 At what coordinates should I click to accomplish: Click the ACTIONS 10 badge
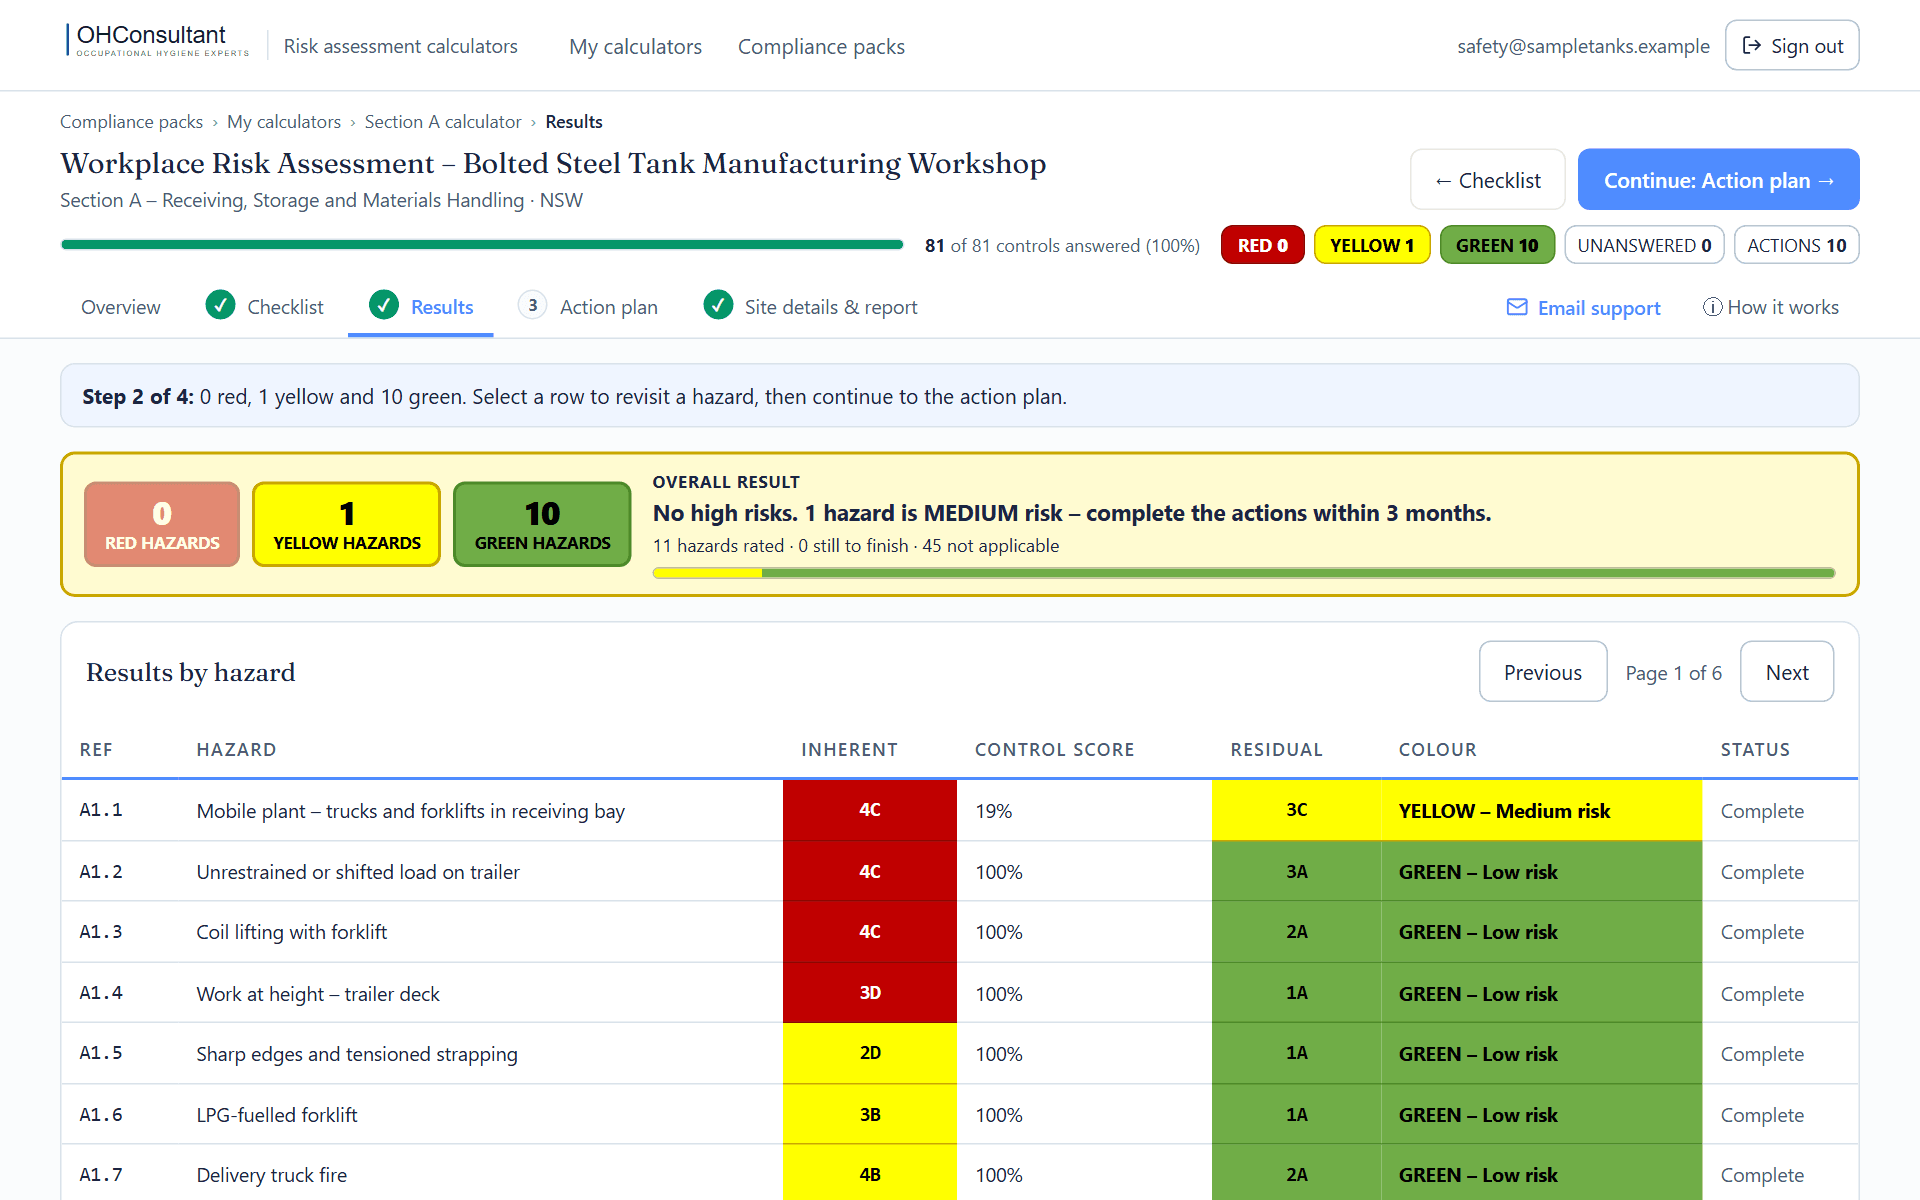(x=1796, y=245)
